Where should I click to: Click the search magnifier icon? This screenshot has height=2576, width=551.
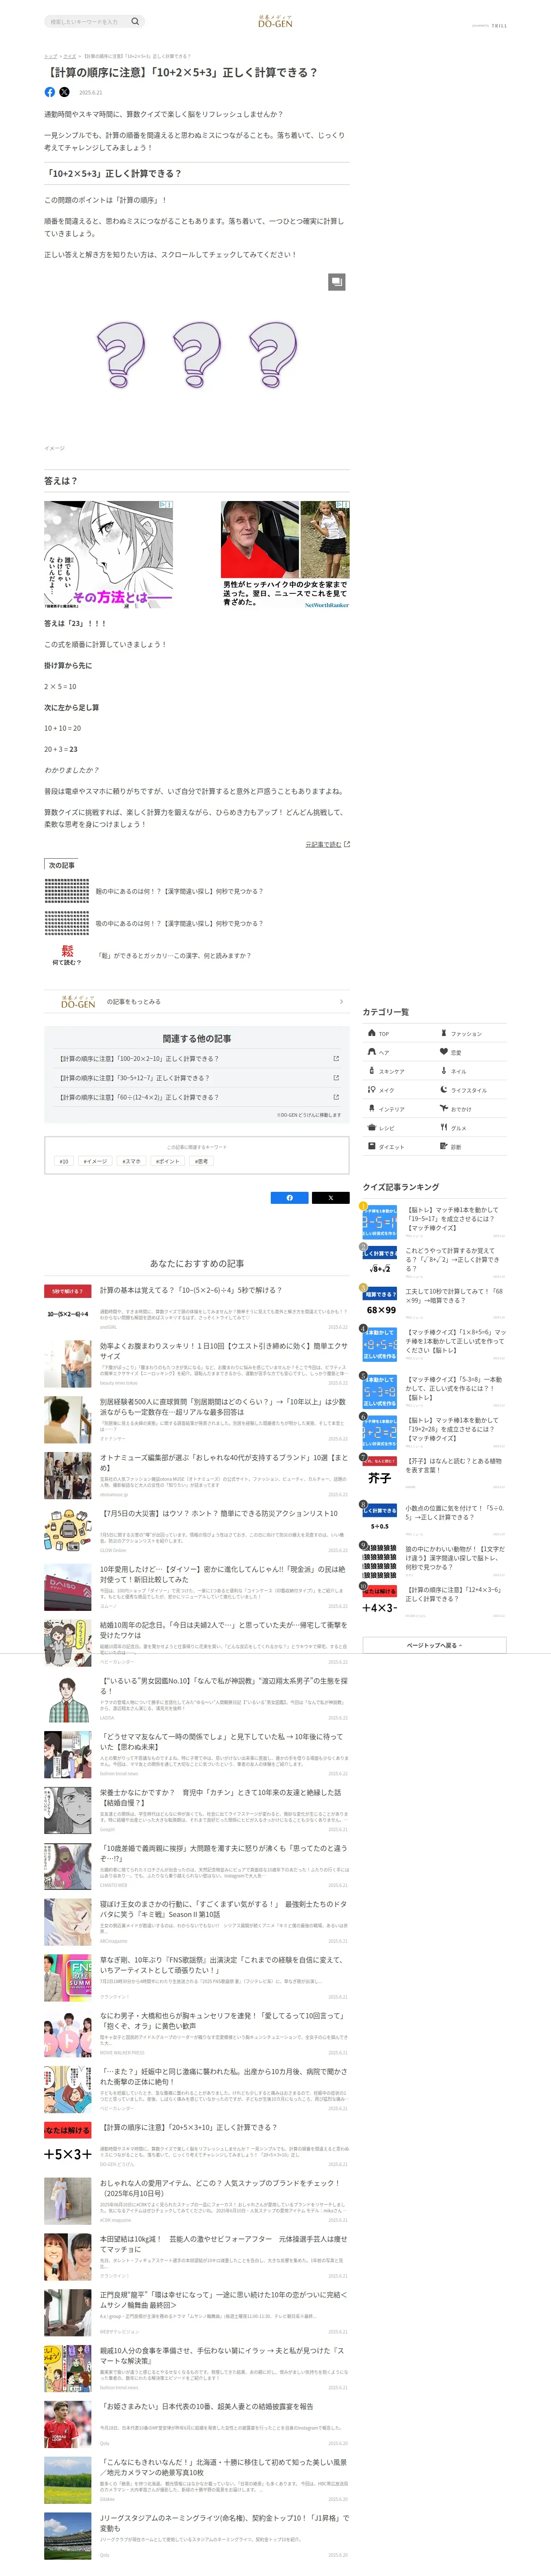(x=135, y=21)
